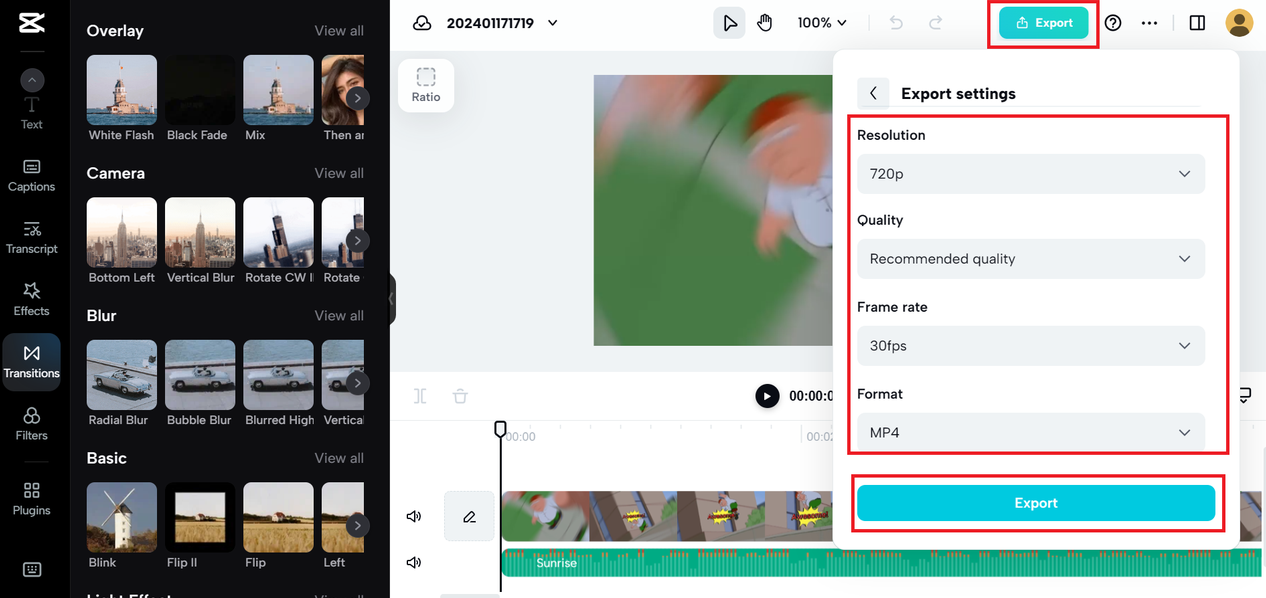Viewport: 1266px width, 598px height.
Task: View all Camera transitions
Action: click(339, 173)
